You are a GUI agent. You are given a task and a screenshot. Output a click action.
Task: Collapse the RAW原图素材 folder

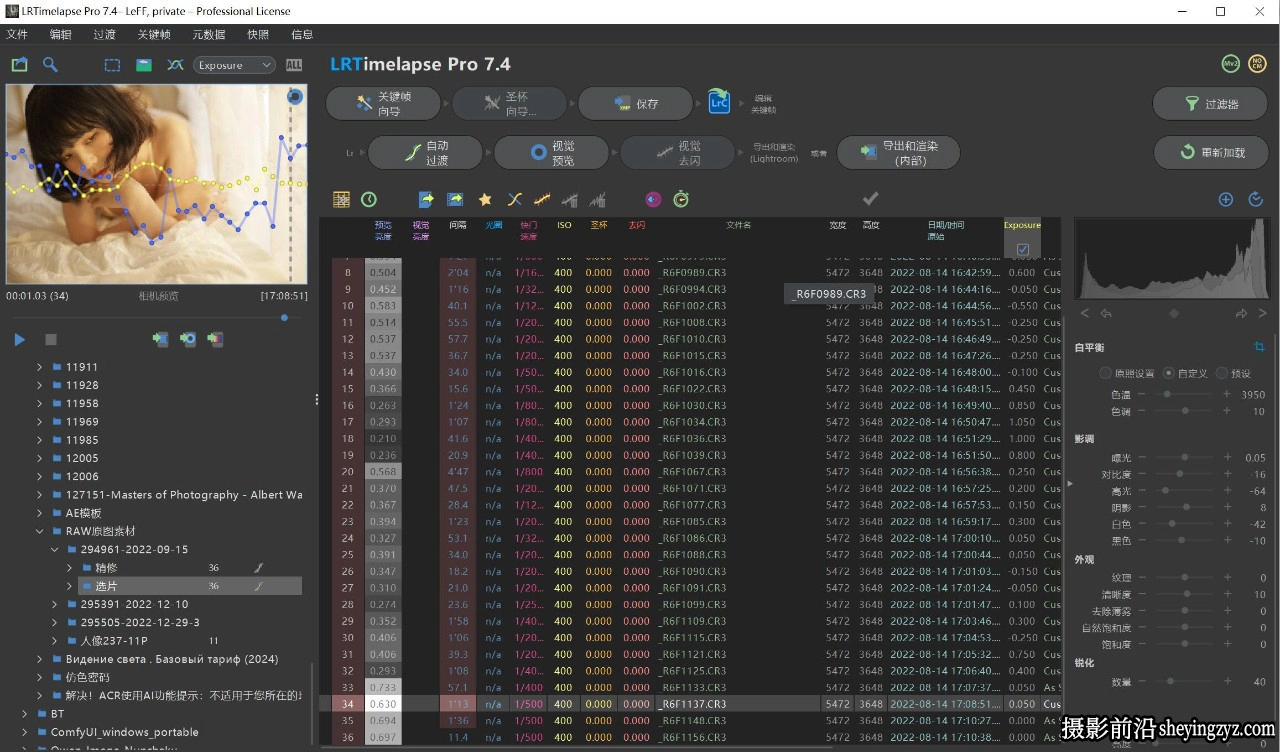click(39, 531)
